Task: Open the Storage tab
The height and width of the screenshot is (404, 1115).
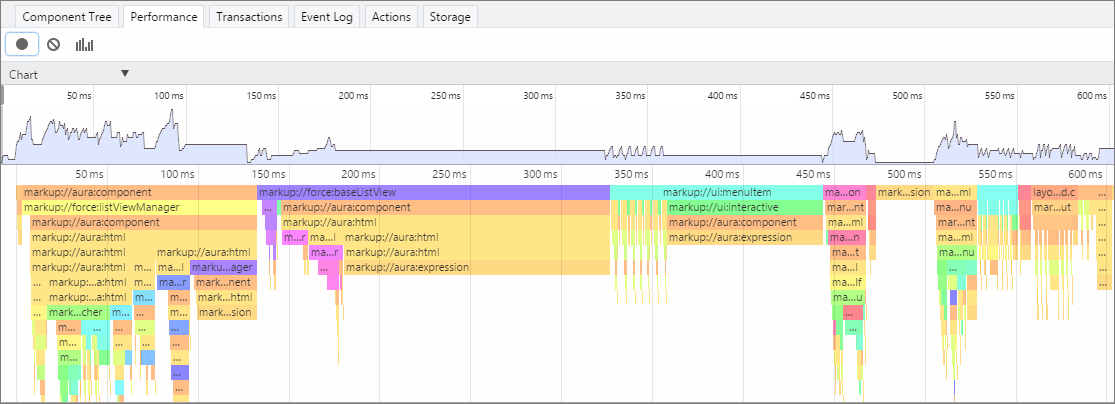Action: [x=450, y=17]
